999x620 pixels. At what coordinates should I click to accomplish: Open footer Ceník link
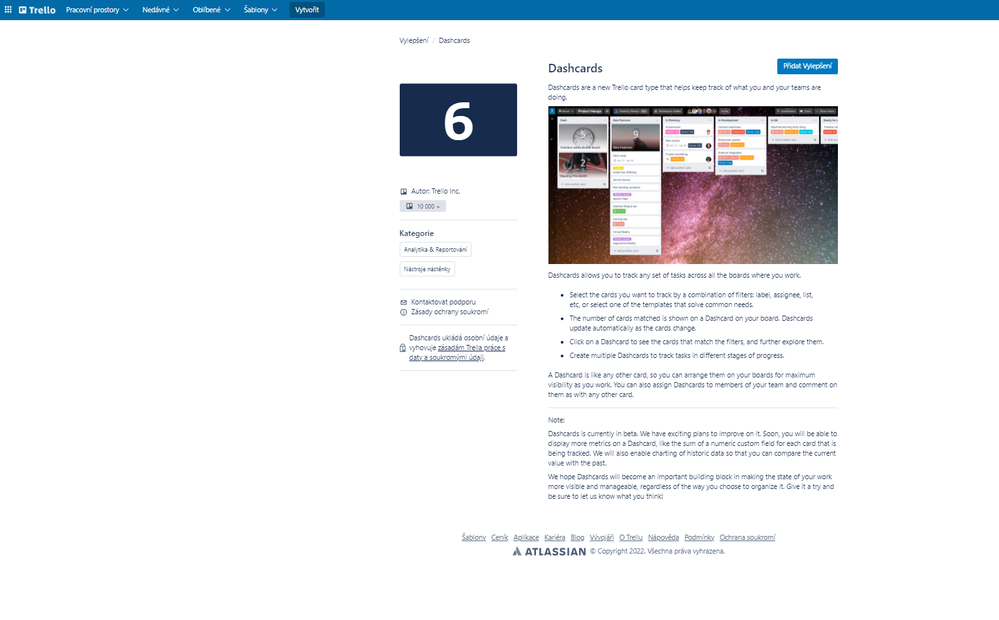(x=500, y=537)
